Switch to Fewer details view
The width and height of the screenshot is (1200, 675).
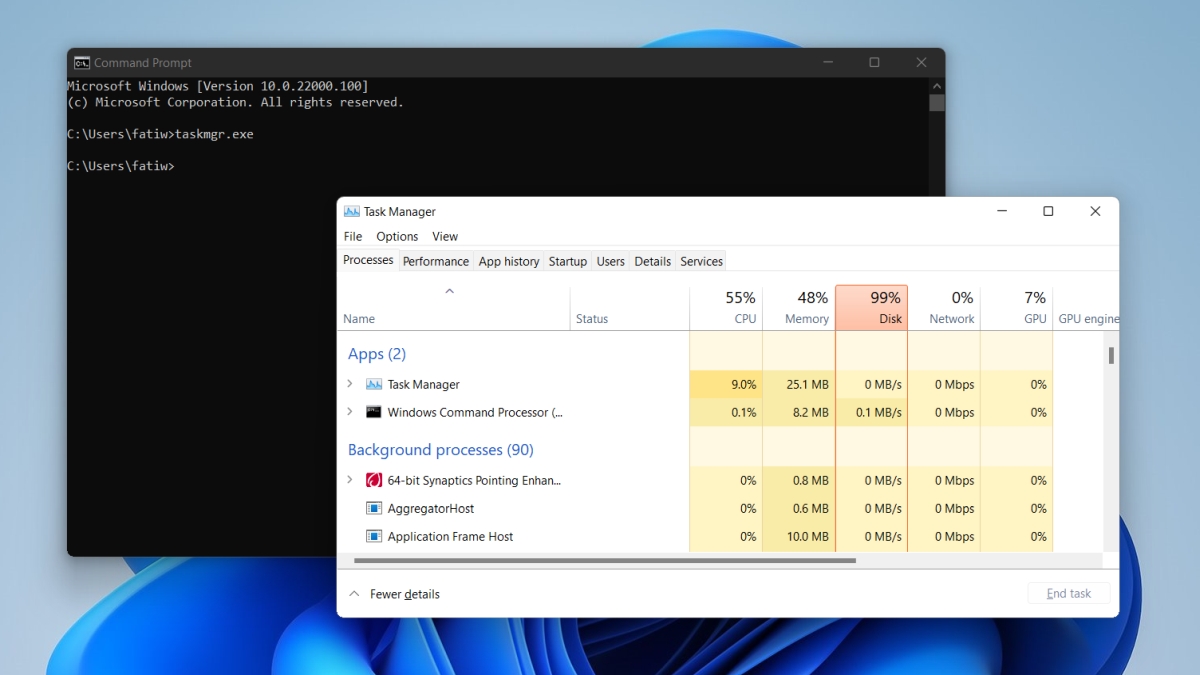tap(404, 593)
